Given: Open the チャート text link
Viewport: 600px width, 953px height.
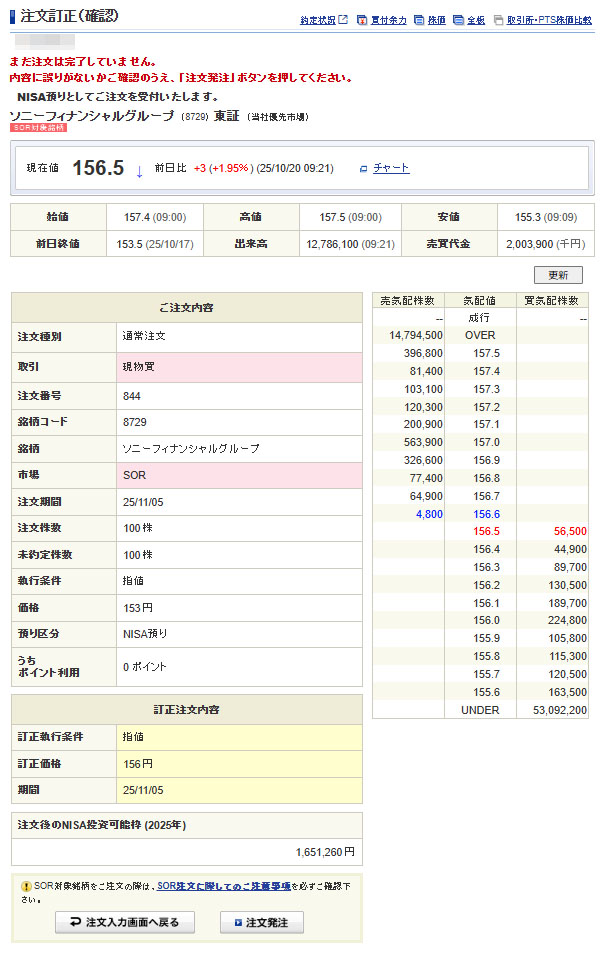Looking at the screenshot, I should (391, 168).
